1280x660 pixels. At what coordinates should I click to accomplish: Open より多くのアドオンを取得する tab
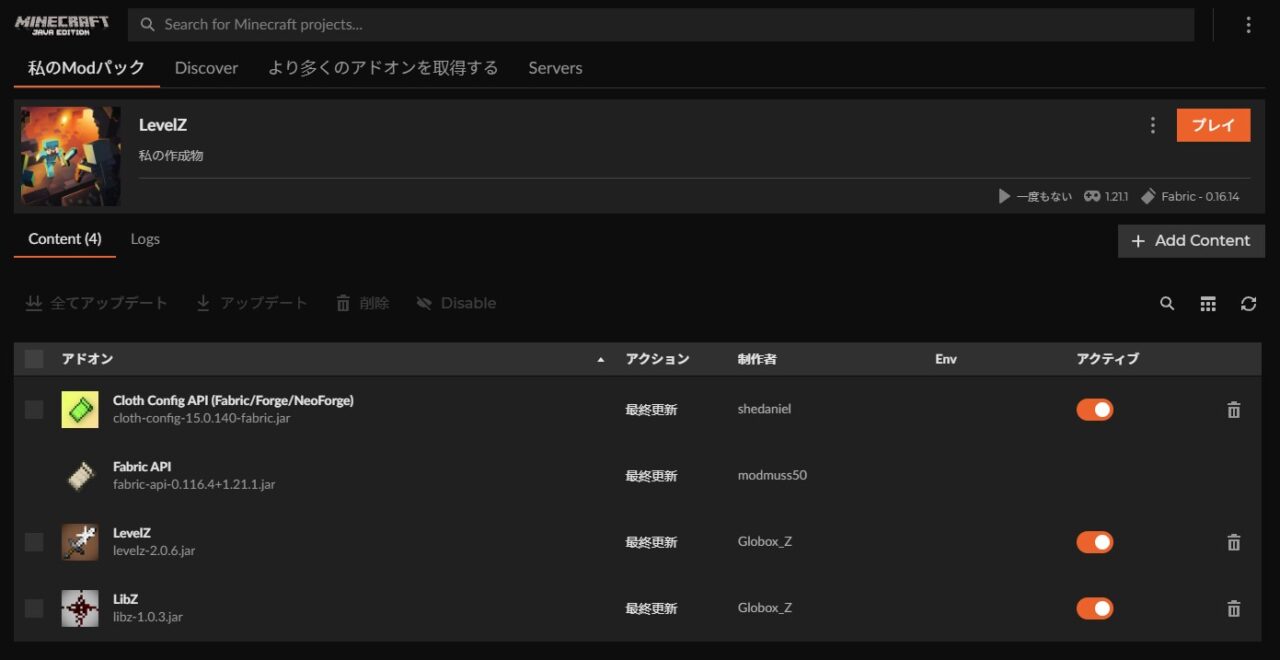(x=383, y=68)
